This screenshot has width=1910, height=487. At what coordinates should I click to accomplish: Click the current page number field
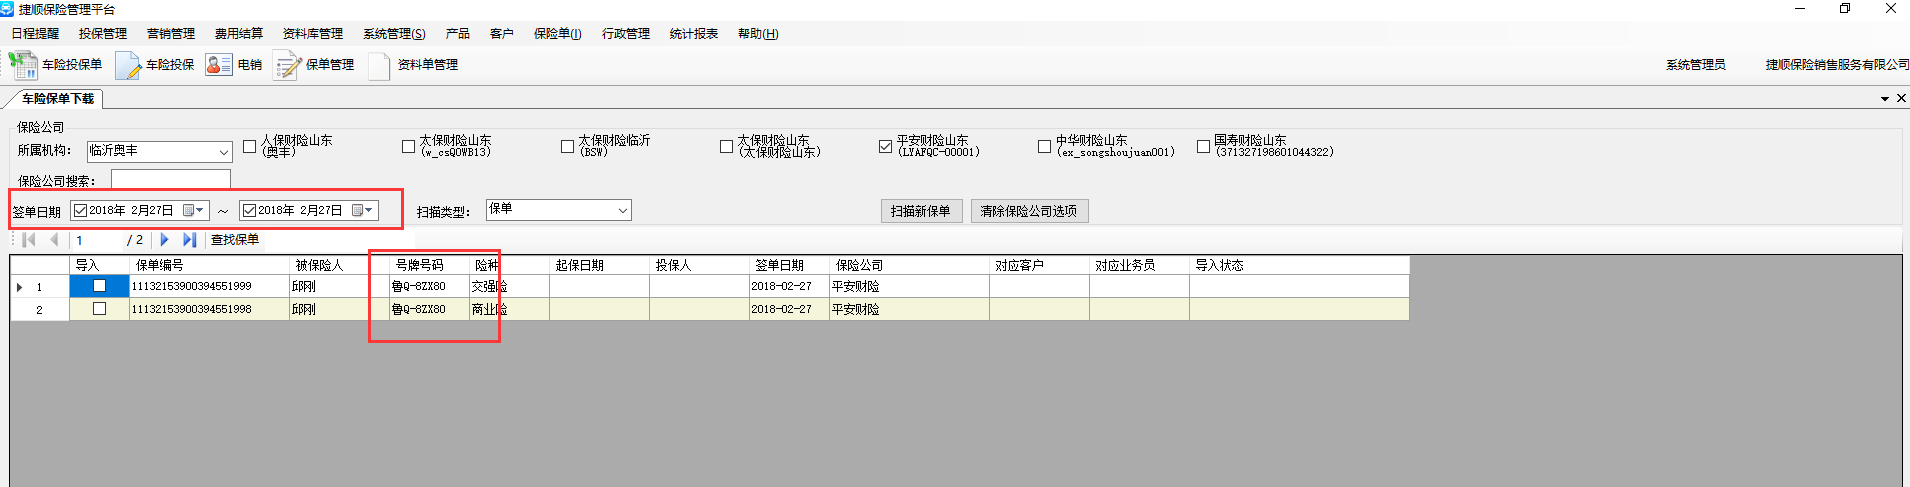(x=97, y=240)
